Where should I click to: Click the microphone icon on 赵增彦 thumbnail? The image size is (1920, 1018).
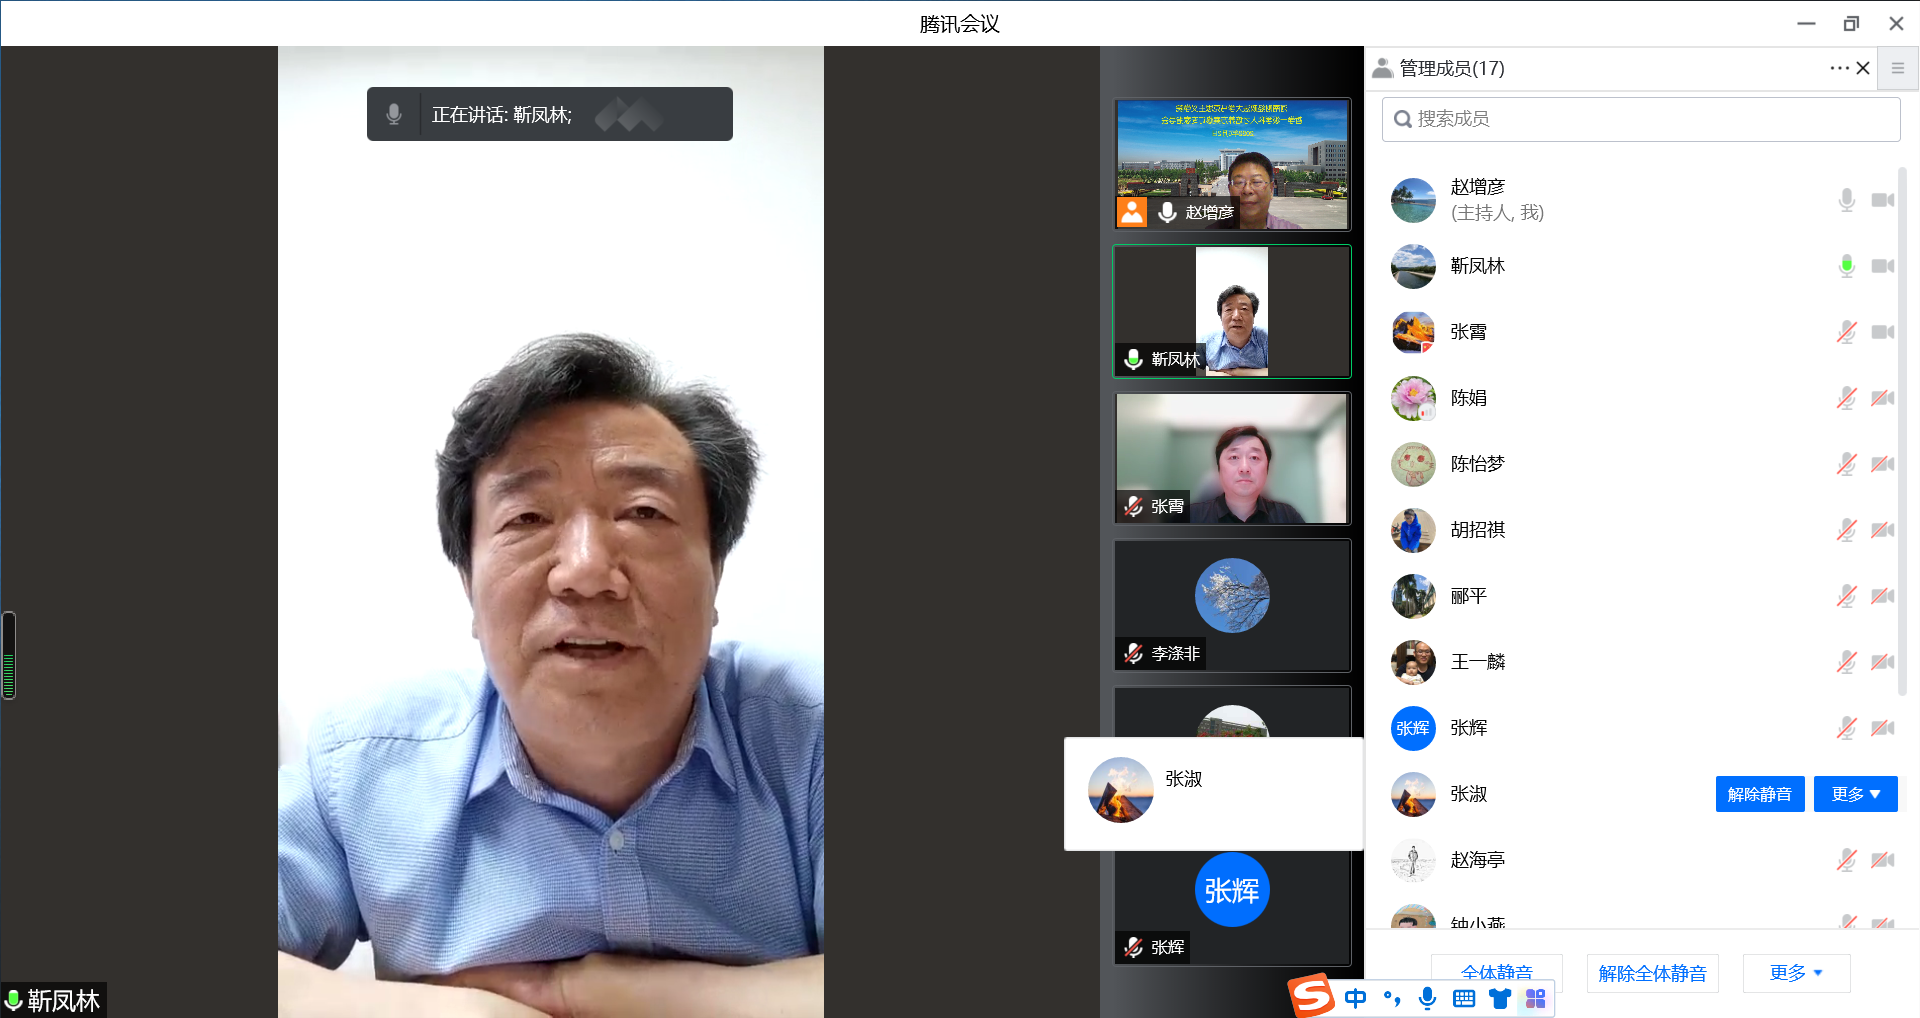point(1167,212)
